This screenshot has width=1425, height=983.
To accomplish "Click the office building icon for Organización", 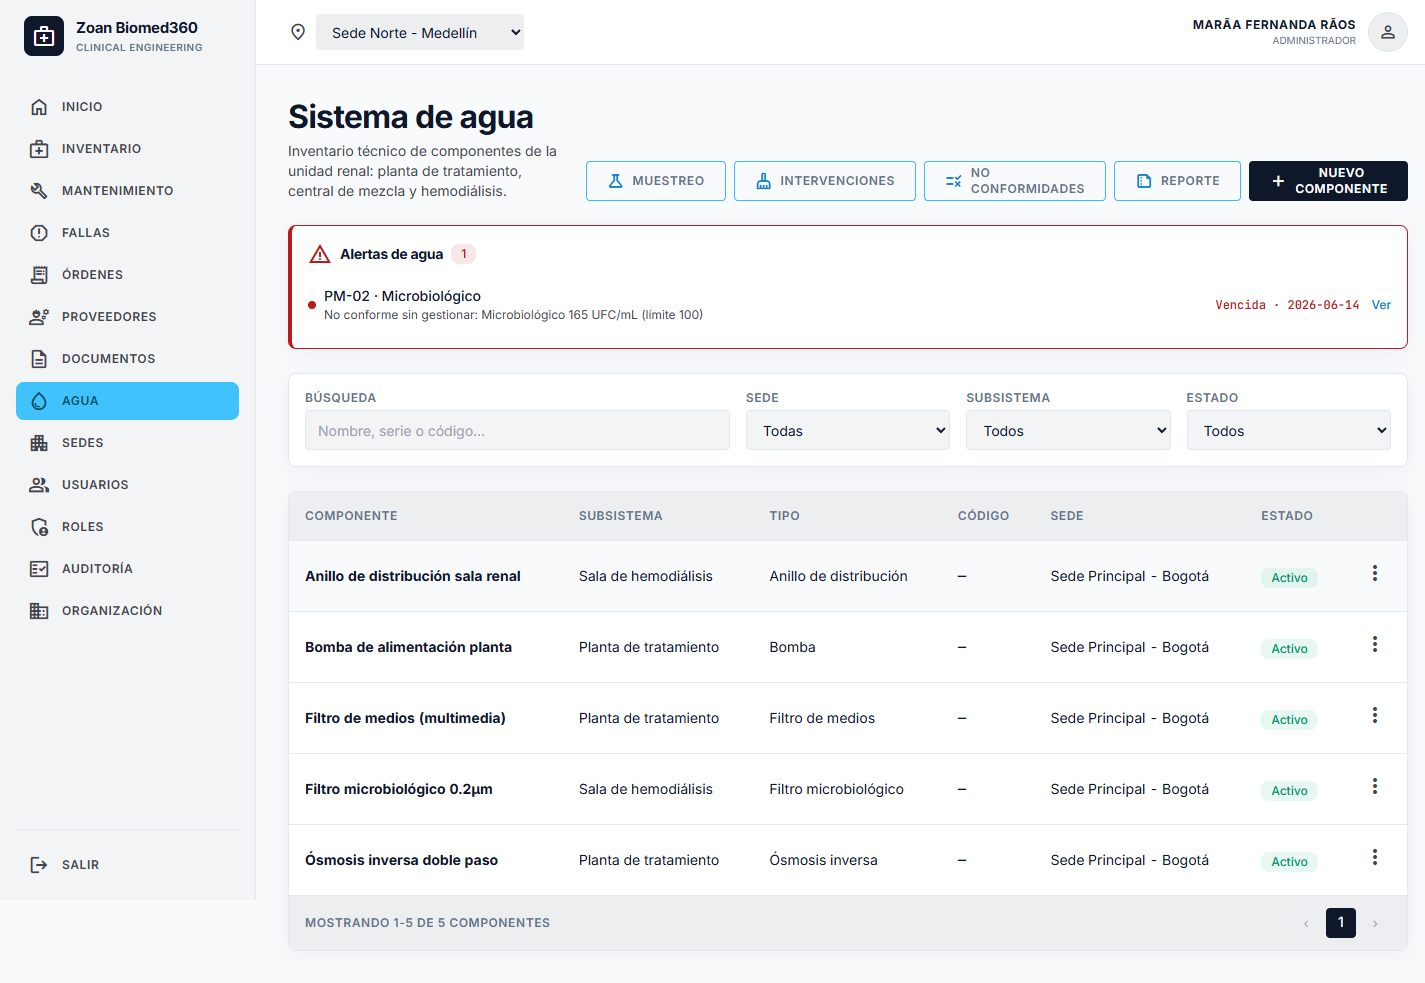I will pyautogui.click(x=39, y=611).
